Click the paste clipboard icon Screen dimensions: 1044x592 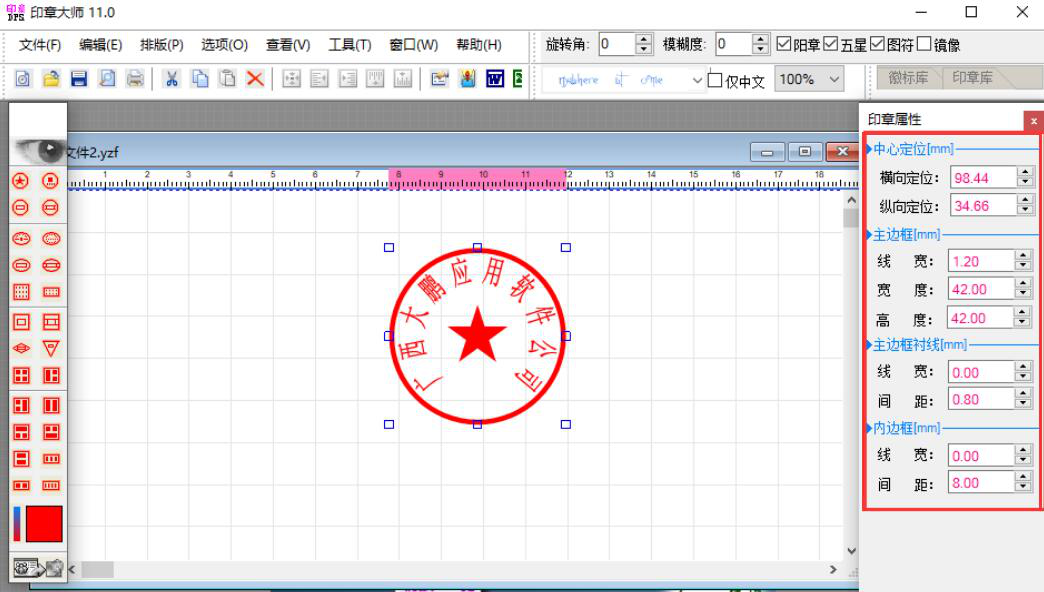(228, 79)
